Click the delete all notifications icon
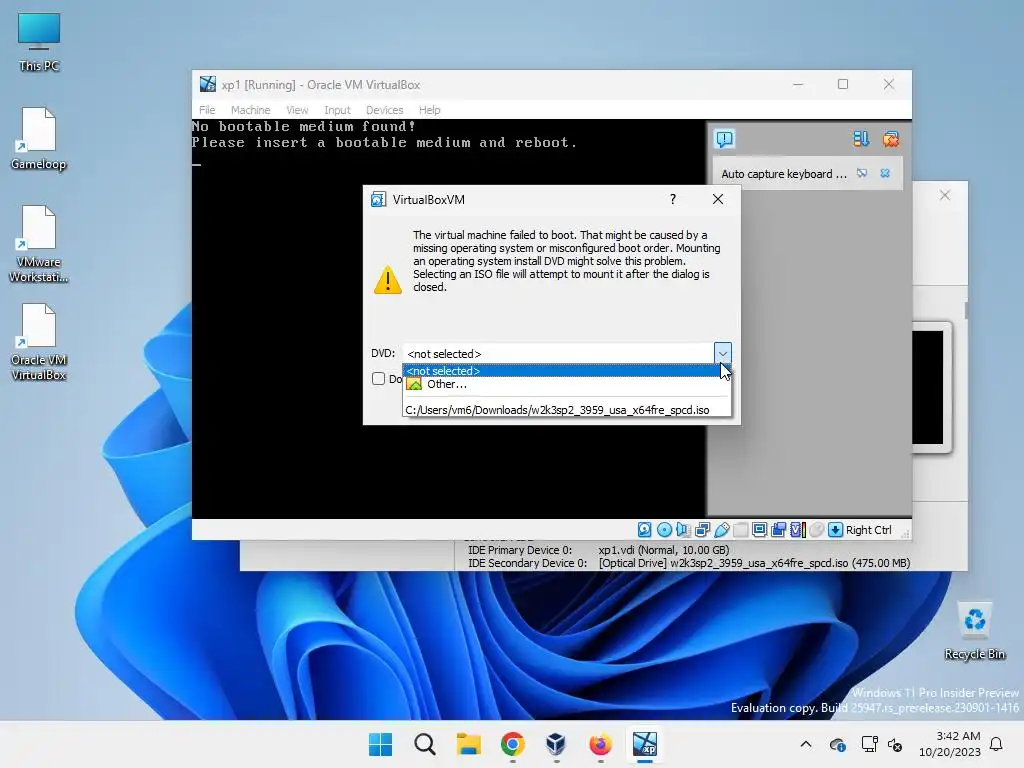The image size is (1024, 768). [891, 138]
